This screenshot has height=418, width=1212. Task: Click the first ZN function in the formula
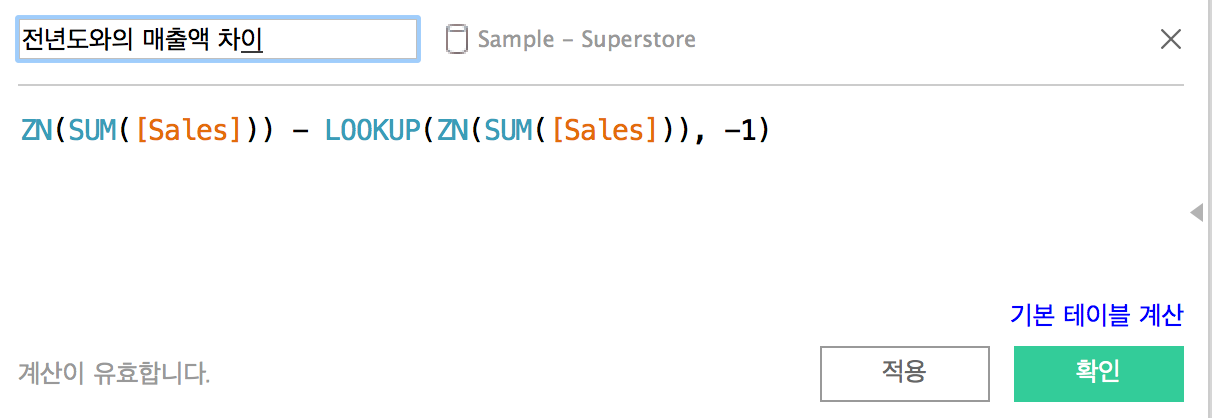coord(37,131)
